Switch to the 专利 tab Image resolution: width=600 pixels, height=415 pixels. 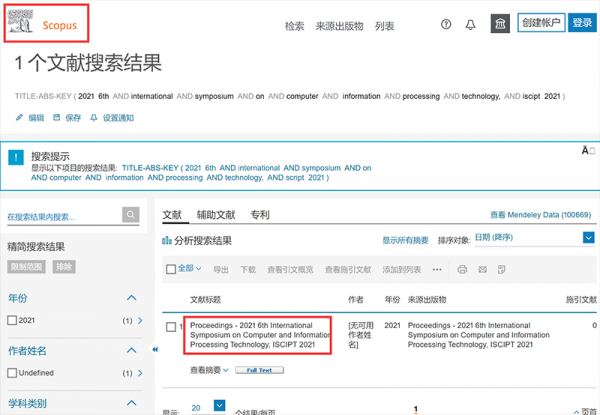pyautogui.click(x=259, y=214)
